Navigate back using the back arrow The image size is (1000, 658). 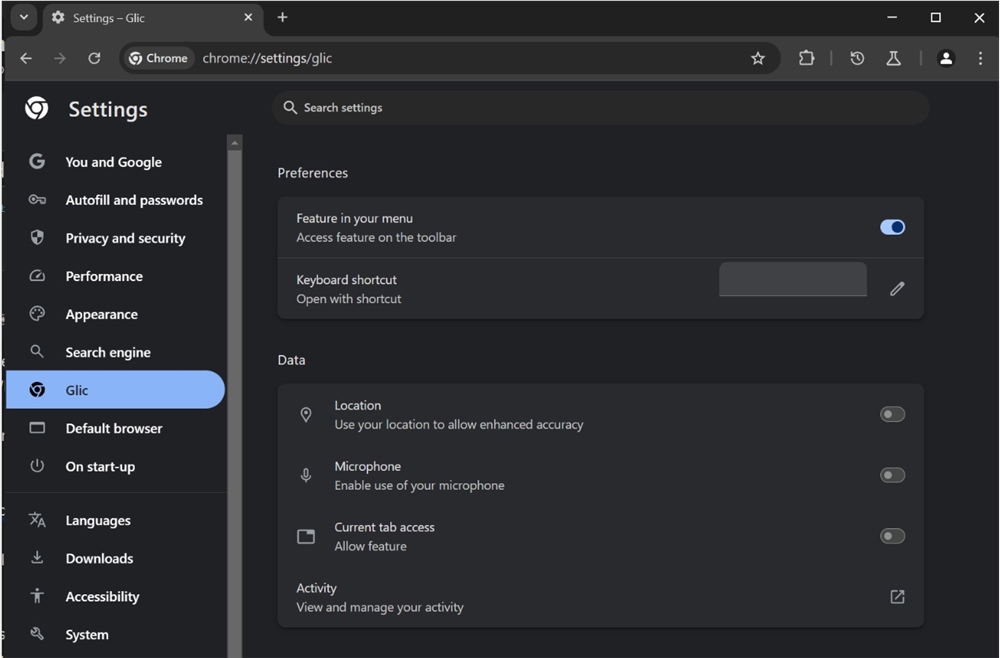click(26, 58)
